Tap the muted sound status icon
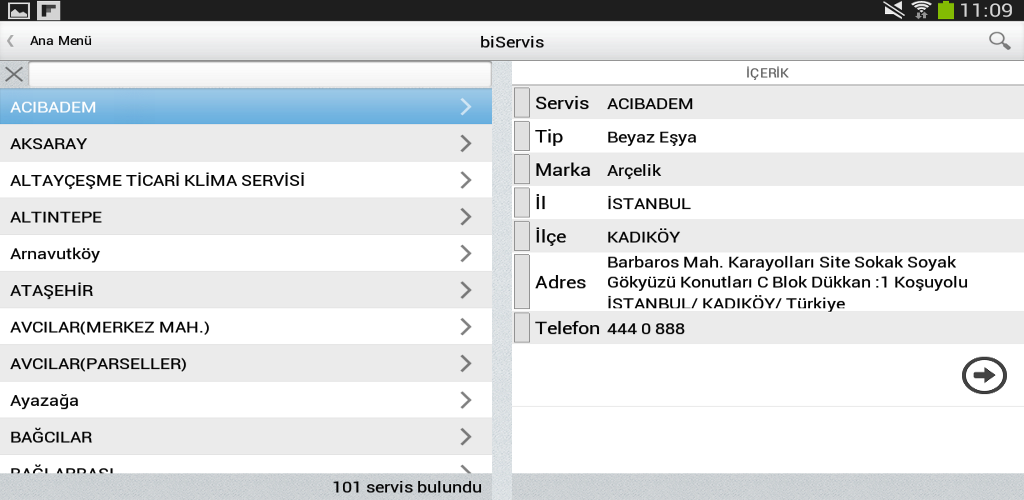Viewport: 1024px width, 500px height. (x=894, y=11)
